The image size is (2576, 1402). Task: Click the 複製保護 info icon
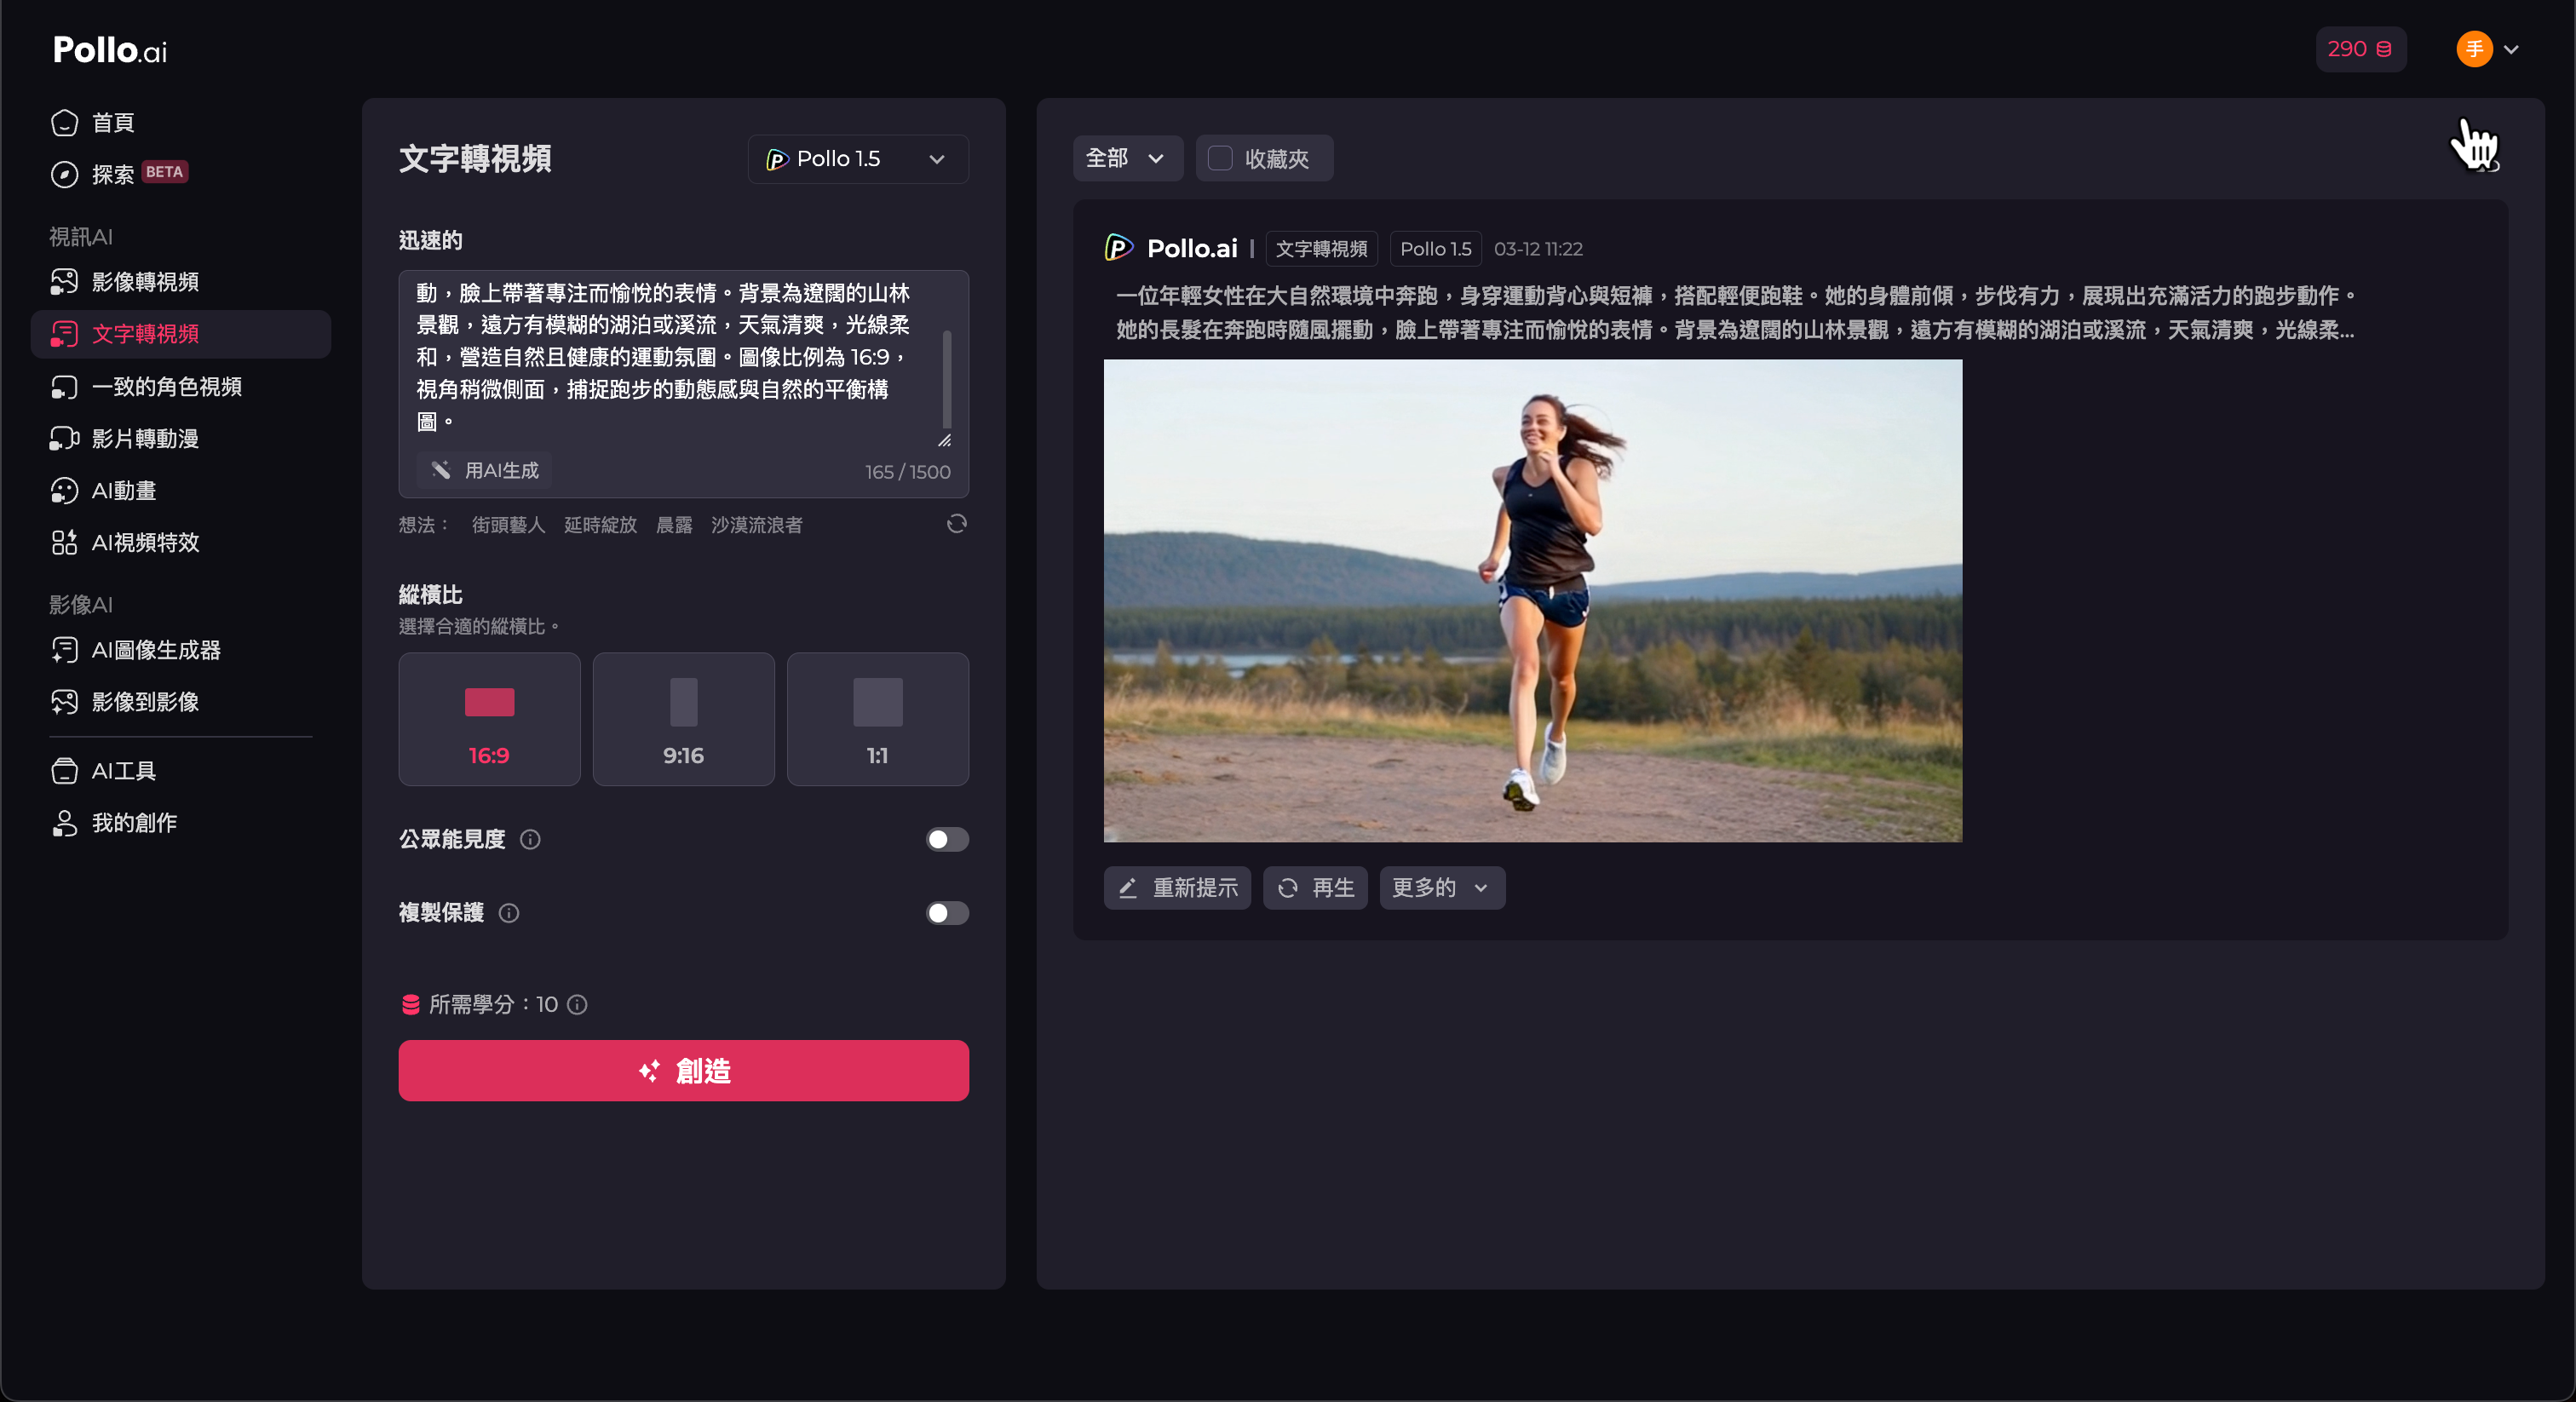pyautogui.click(x=509, y=913)
